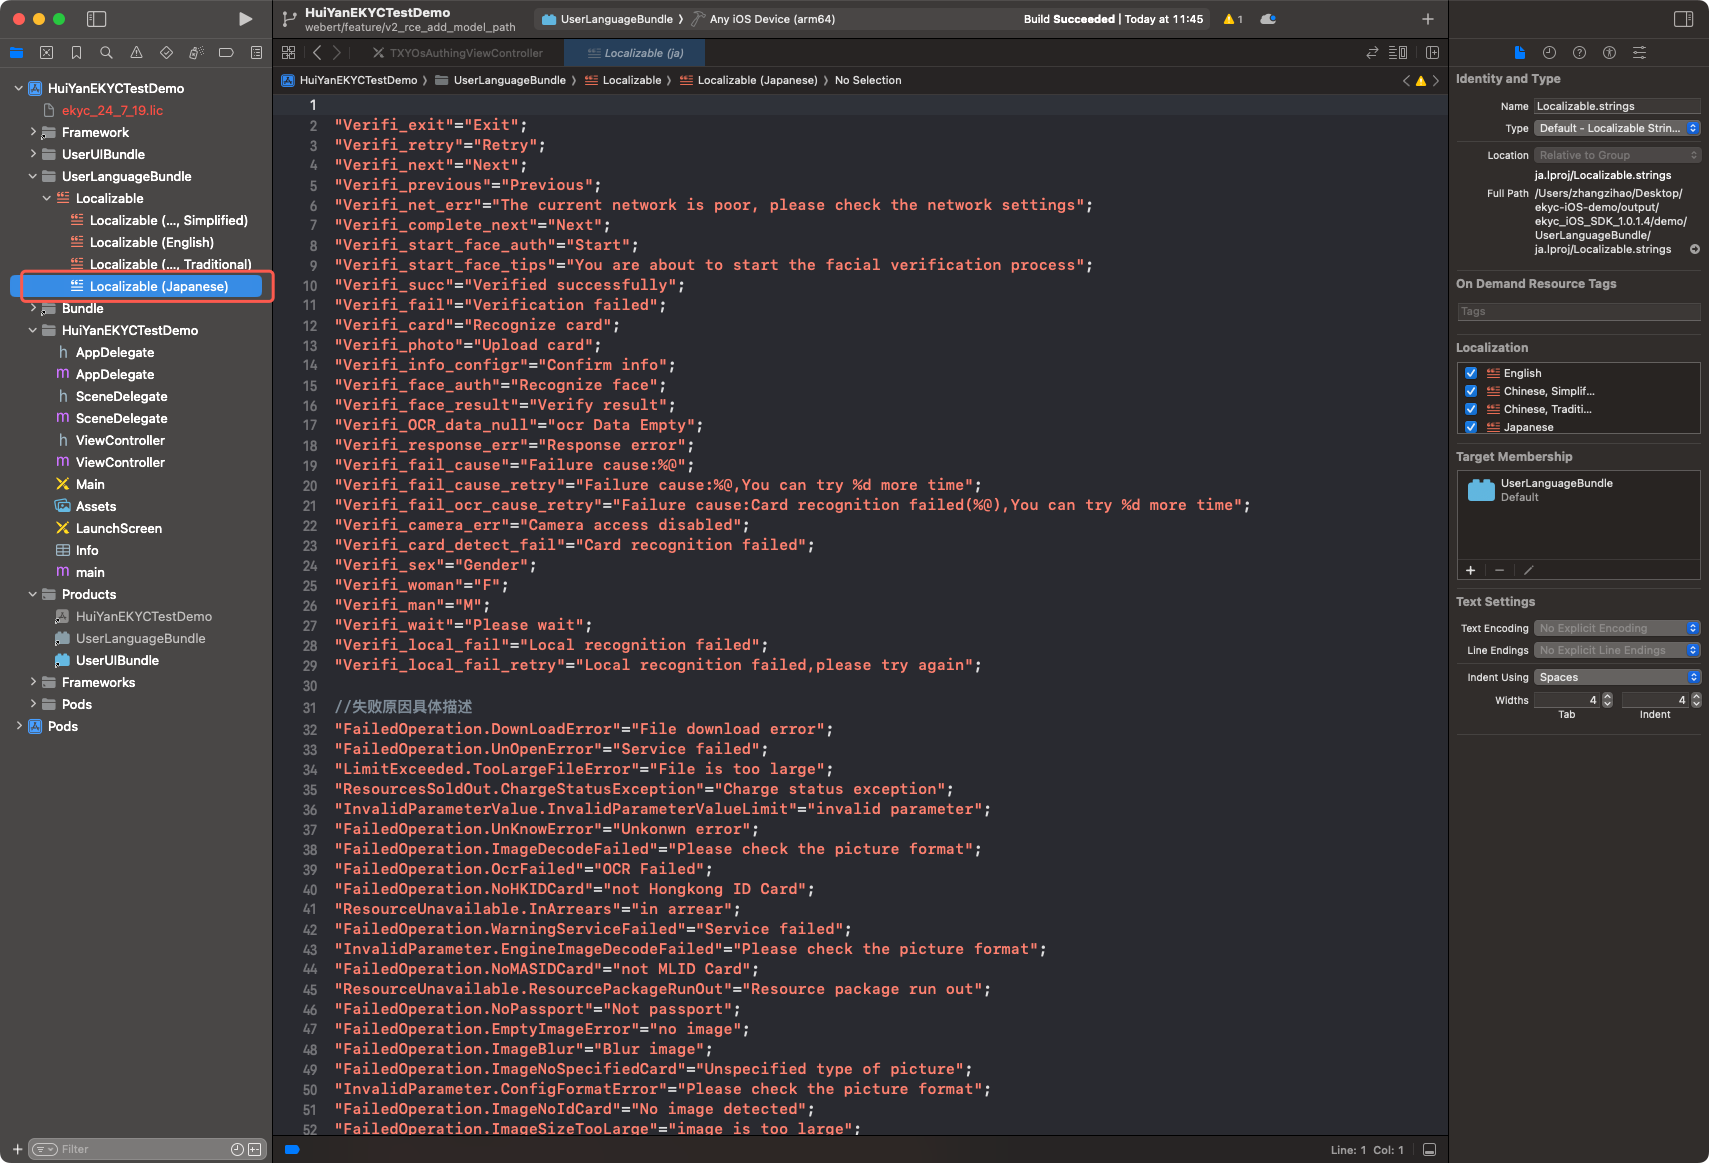This screenshot has height=1163, width=1709.
Task: Switch to the History inspector clock icon
Action: click(x=1549, y=53)
